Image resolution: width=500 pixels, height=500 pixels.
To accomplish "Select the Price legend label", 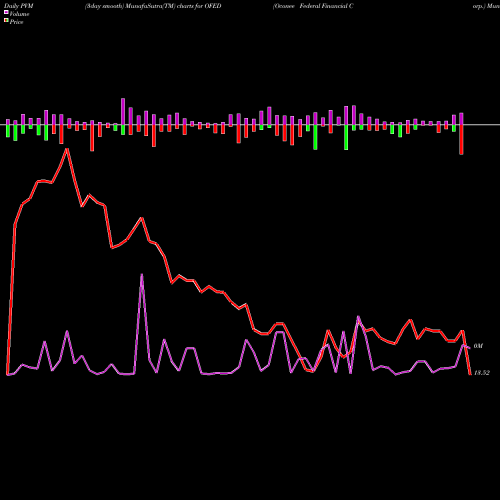I will pos(16,22).
